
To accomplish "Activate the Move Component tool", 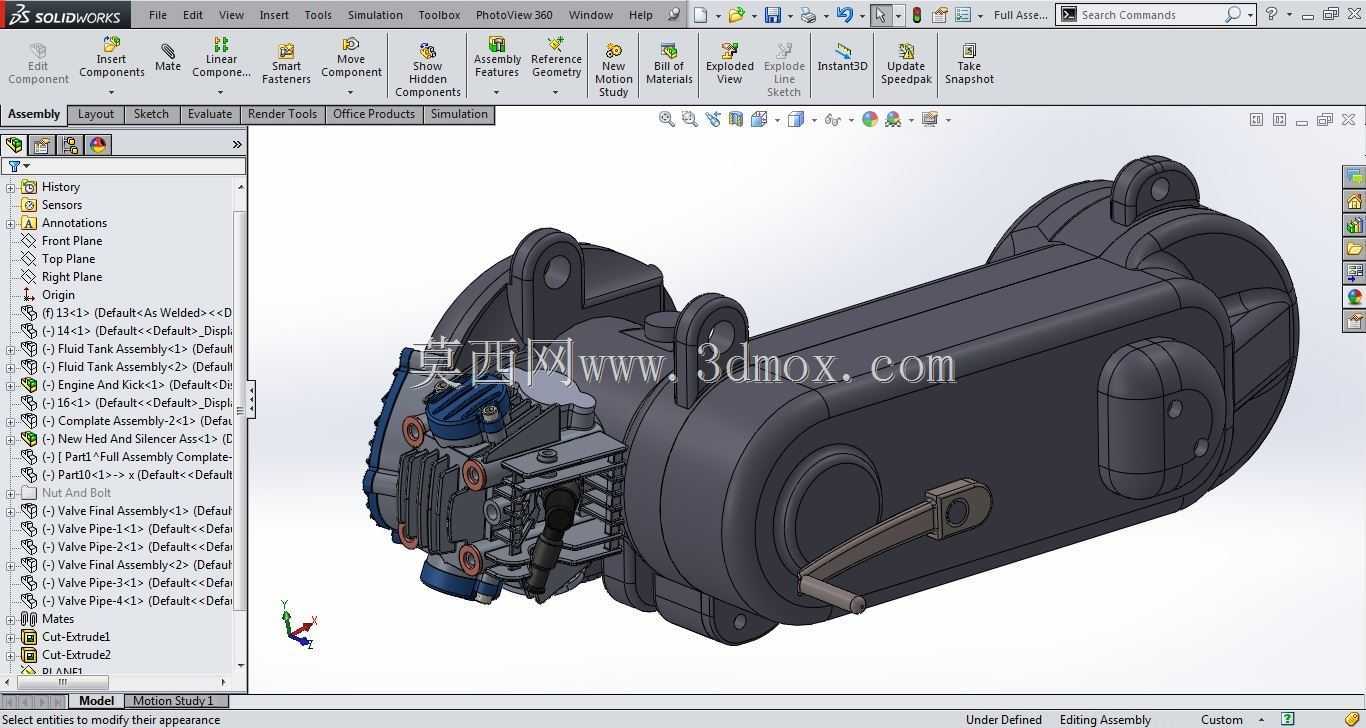I will (x=351, y=58).
